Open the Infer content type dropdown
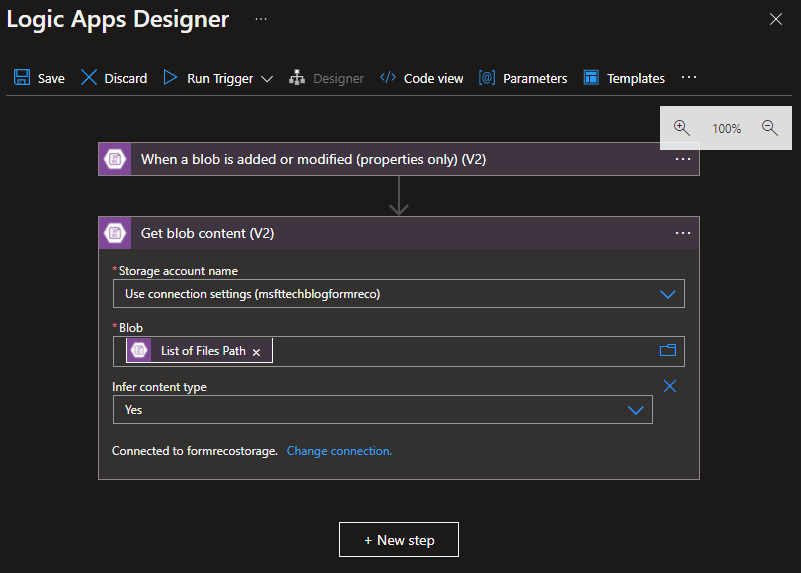801x573 pixels. [x=635, y=410]
